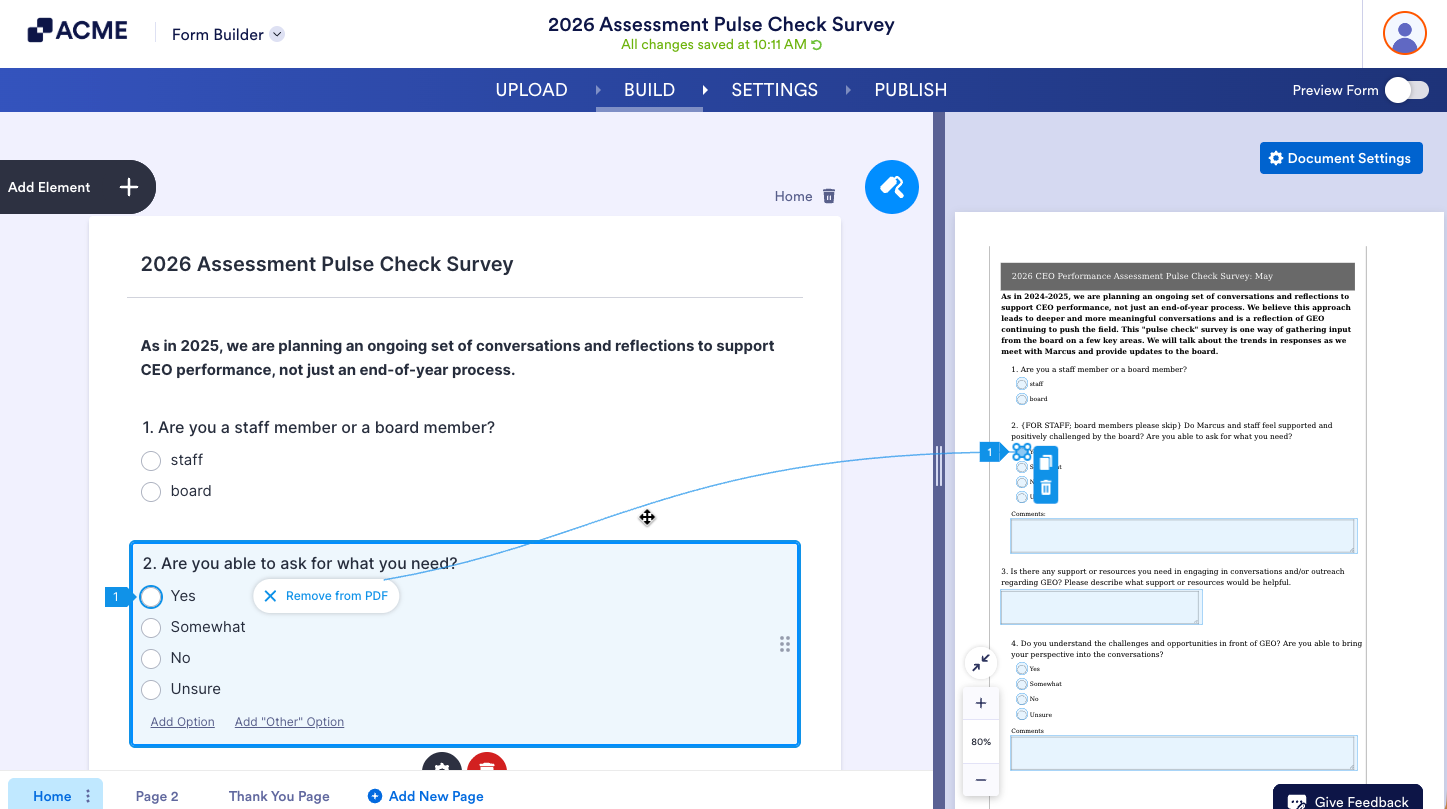
Task: Click the Add "Other" Option link
Action: point(289,722)
